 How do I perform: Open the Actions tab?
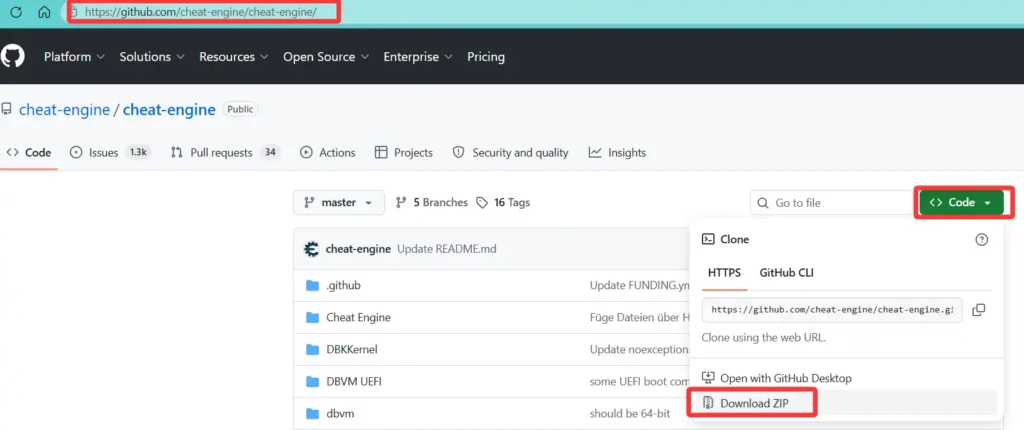pos(328,153)
